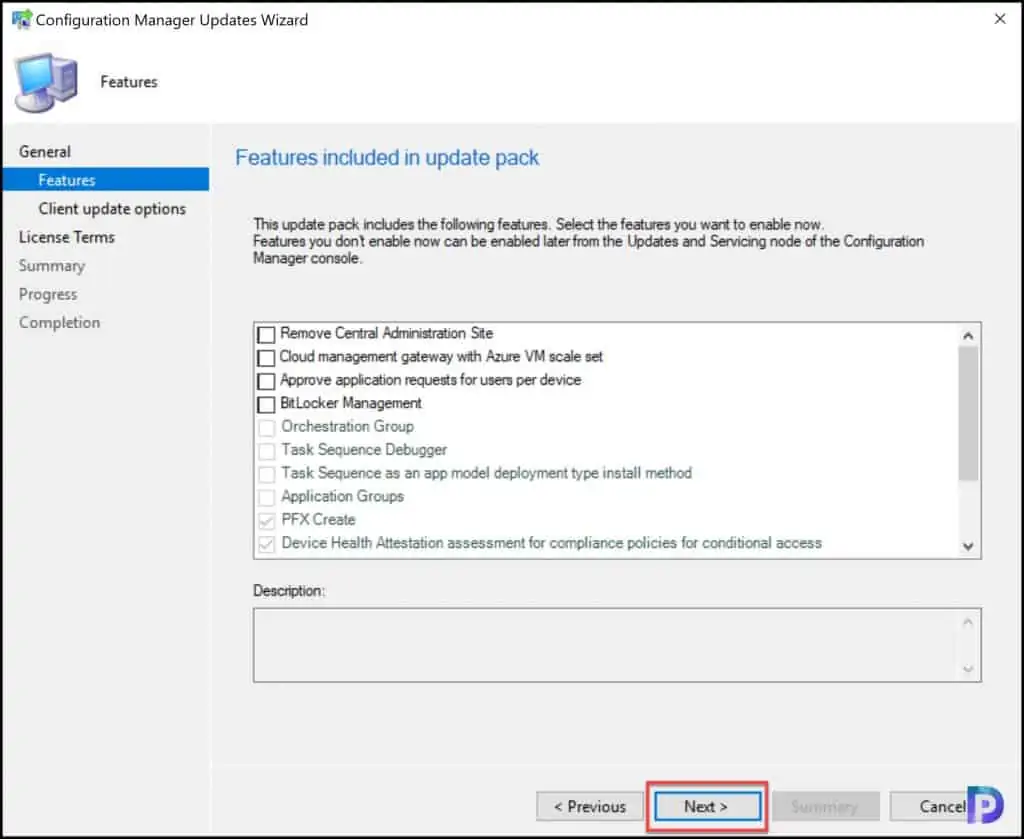Screen dimensions: 1024x839
Task: Click the 'Orchestration Group' label text
Action: 347,426
